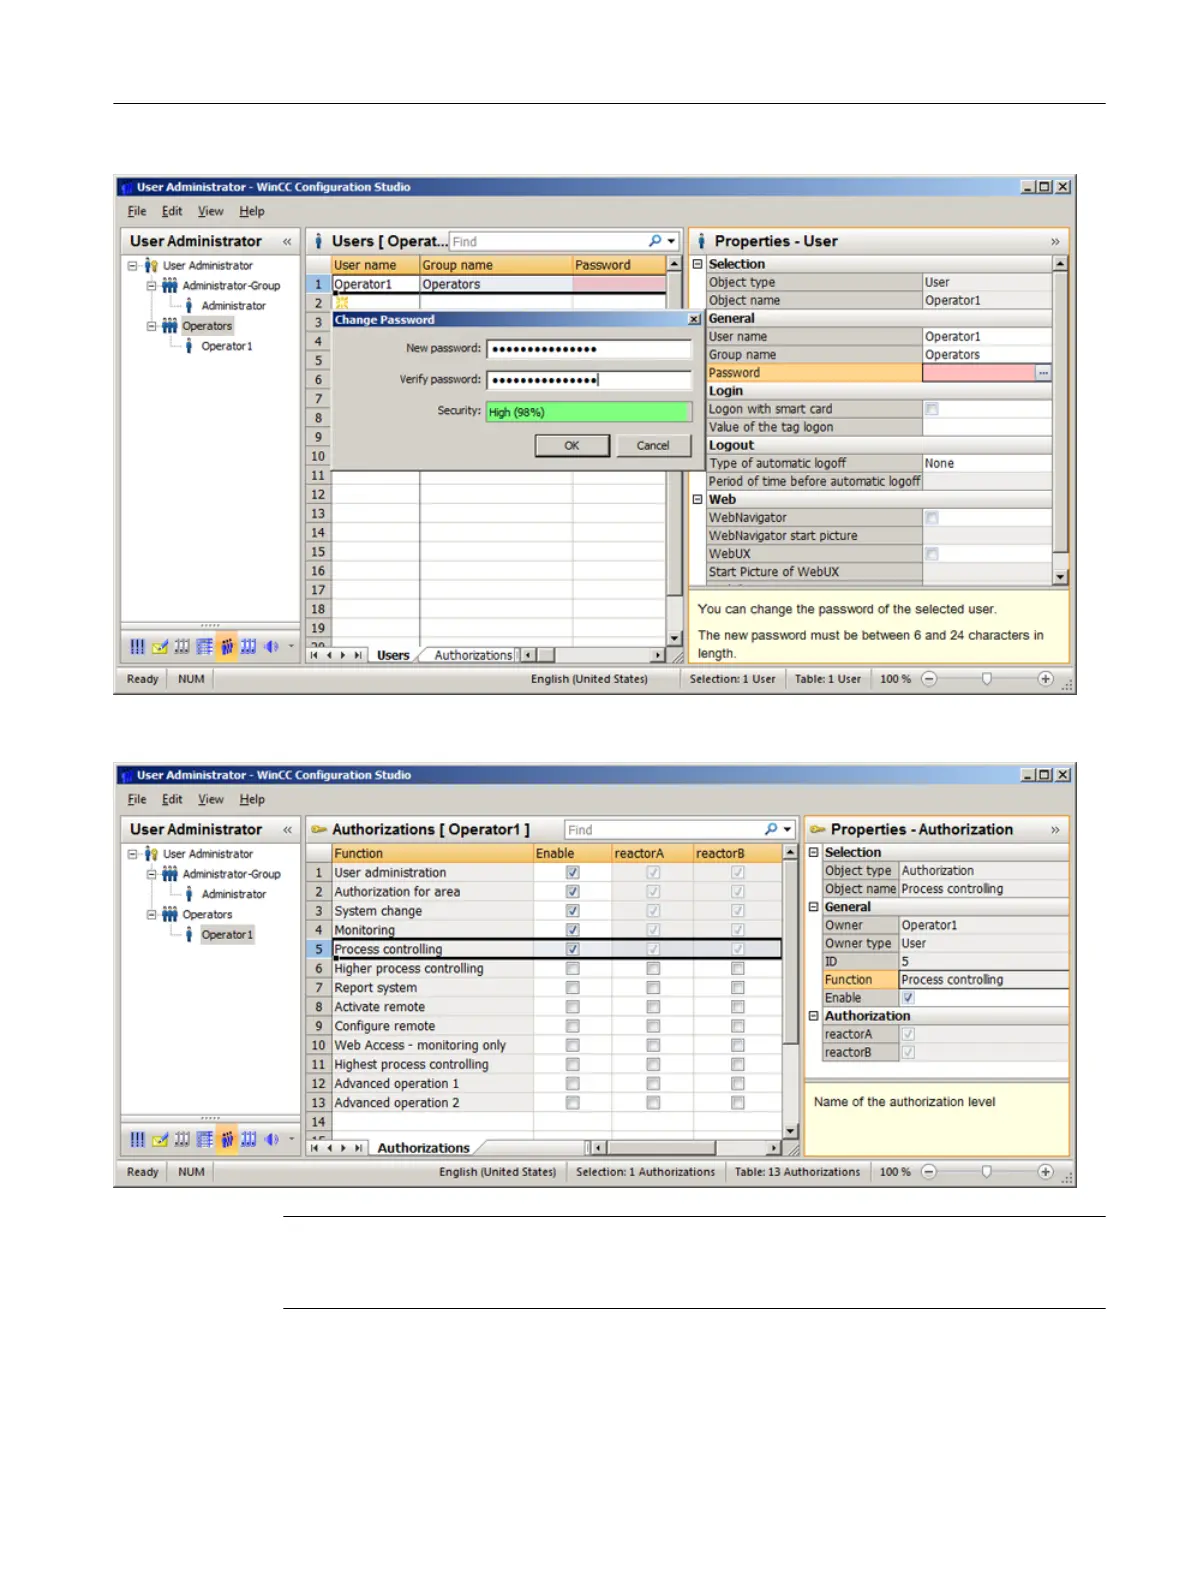Open User Archive editor icon in the Users window
This screenshot has height=1587, width=1191.
coord(249,647)
